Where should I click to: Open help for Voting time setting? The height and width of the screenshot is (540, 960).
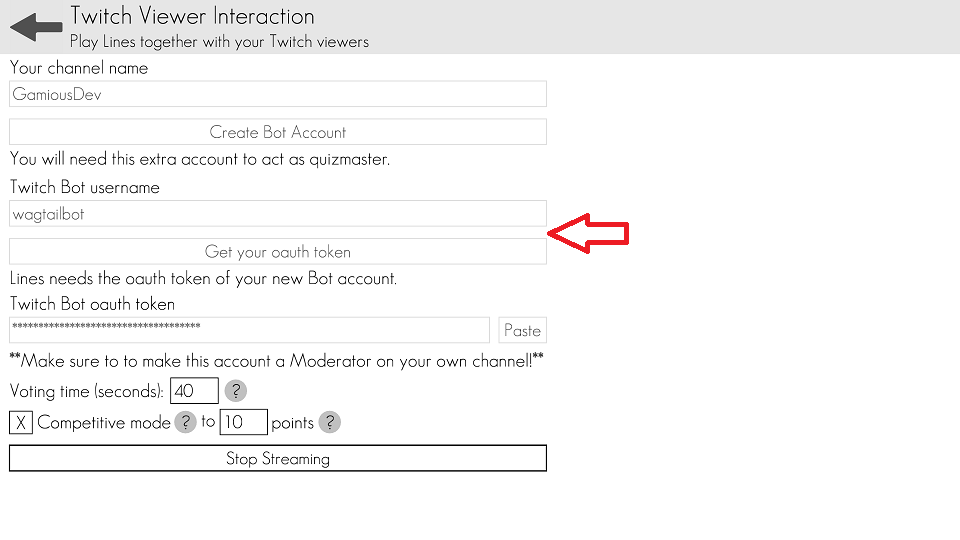pos(235,391)
